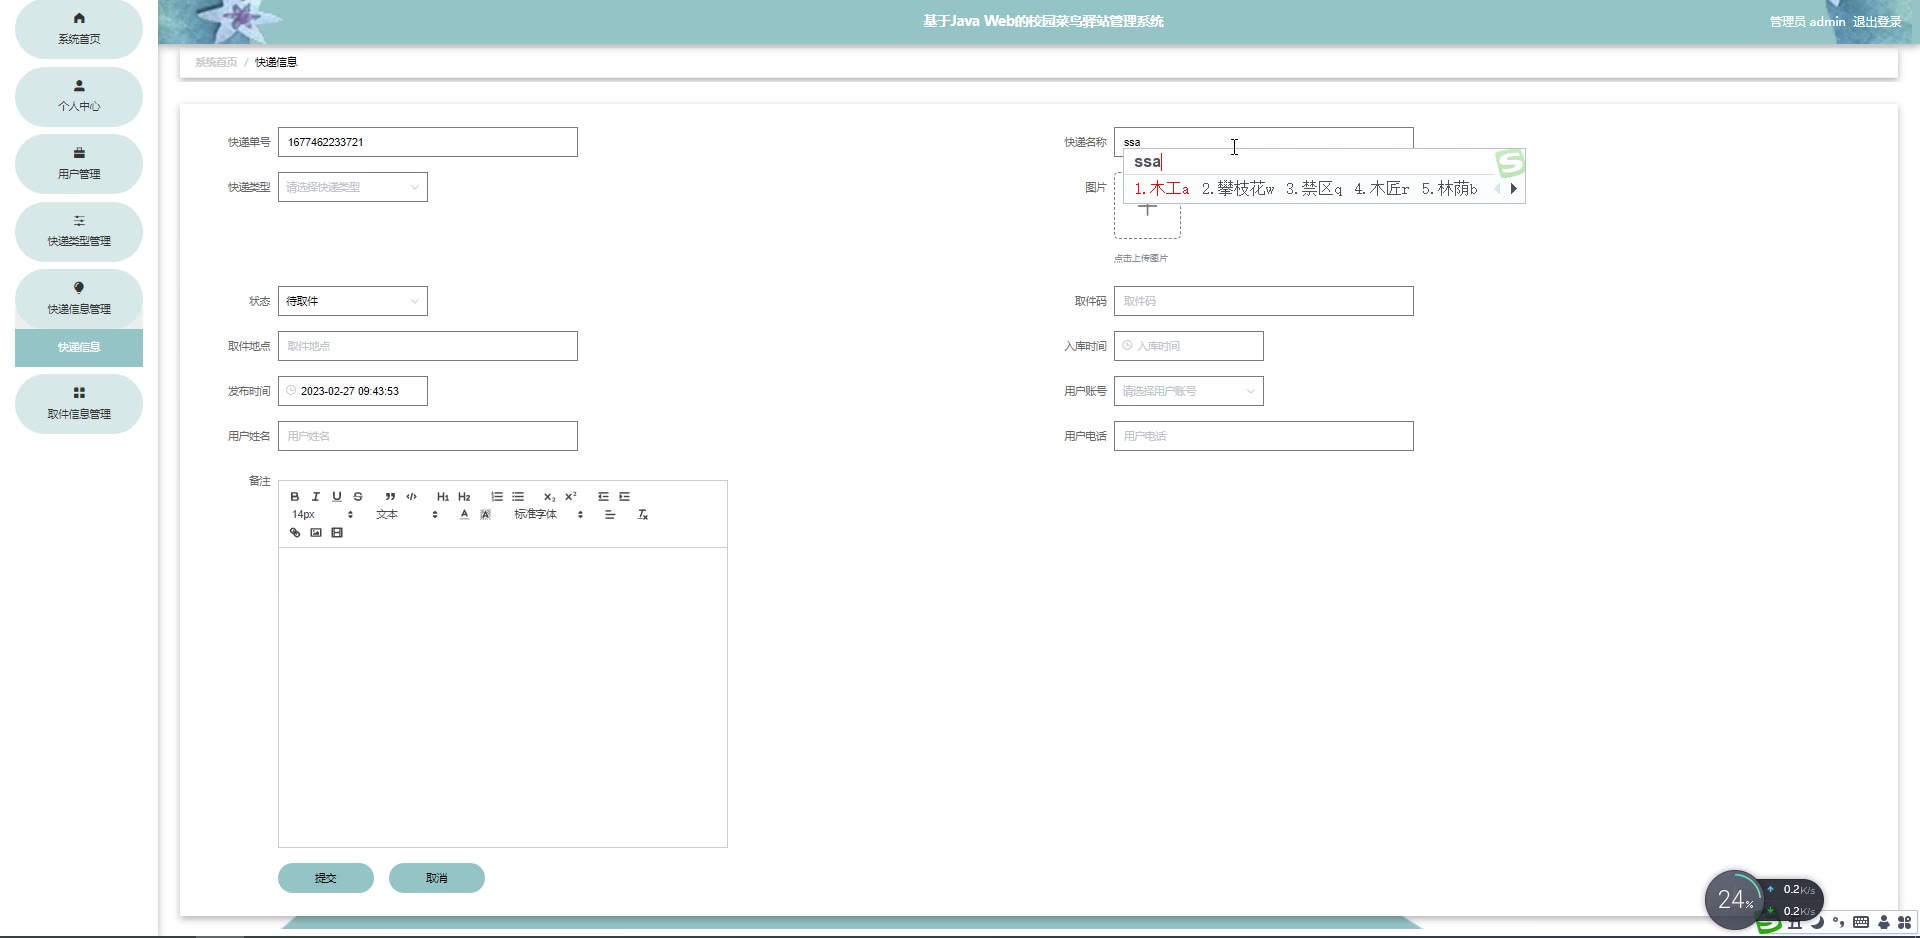Open 取件信息管理 in the sidebar
The height and width of the screenshot is (938, 1920).
tap(79, 404)
